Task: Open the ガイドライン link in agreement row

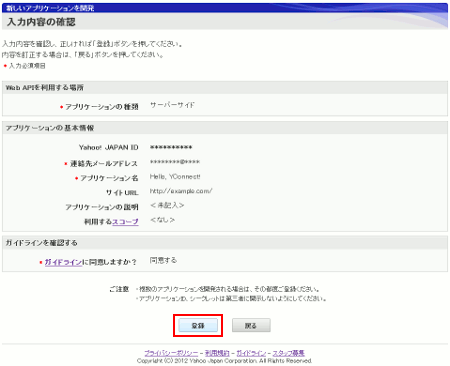Action: pos(63,262)
